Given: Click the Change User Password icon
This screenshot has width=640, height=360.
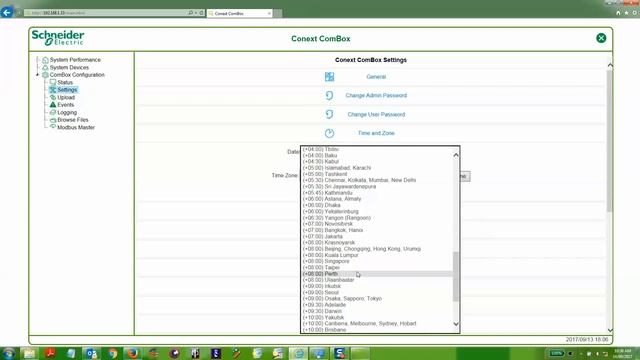Looking at the screenshot, I should pos(329,114).
